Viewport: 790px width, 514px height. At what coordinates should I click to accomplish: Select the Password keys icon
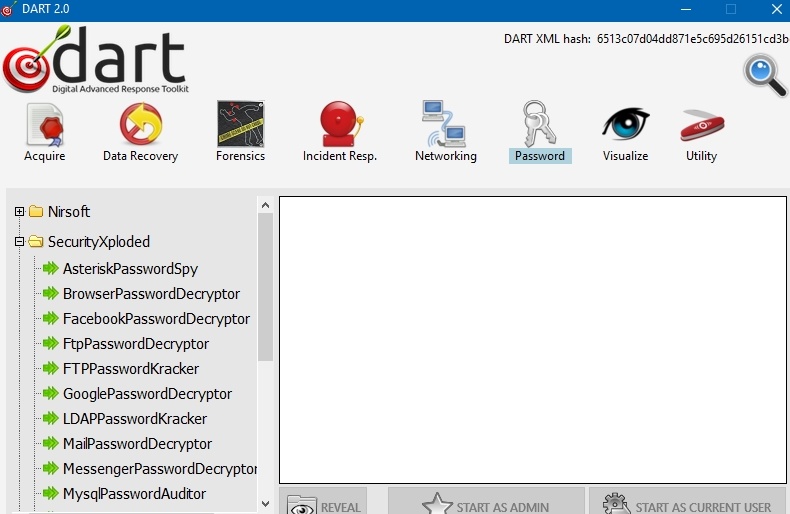(539, 123)
